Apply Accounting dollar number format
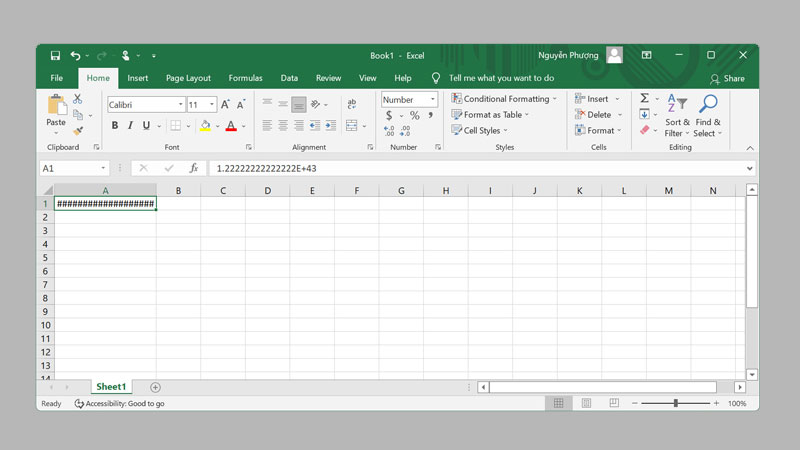 [389, 115]
